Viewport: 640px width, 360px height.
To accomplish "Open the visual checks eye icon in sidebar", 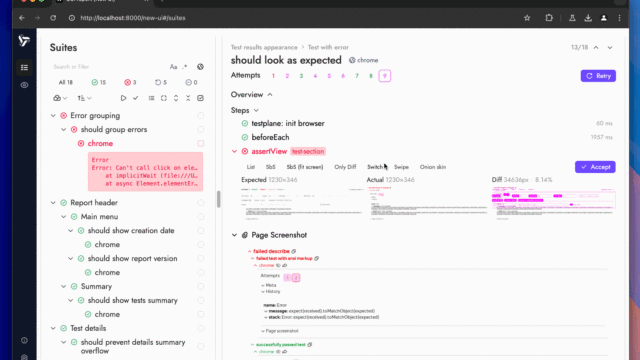I will pos(24,85).
